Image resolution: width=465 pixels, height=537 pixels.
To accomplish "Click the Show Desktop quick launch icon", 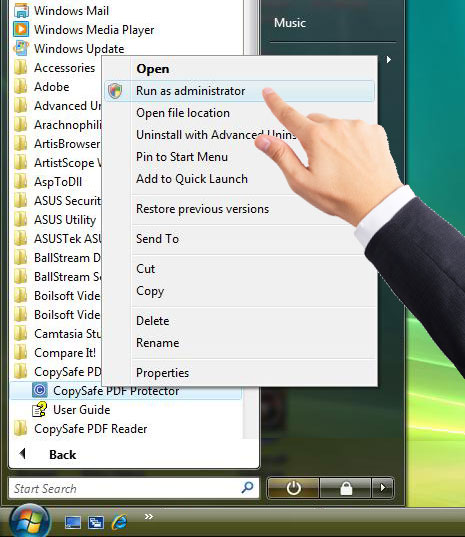I will [x=73, y=523].
